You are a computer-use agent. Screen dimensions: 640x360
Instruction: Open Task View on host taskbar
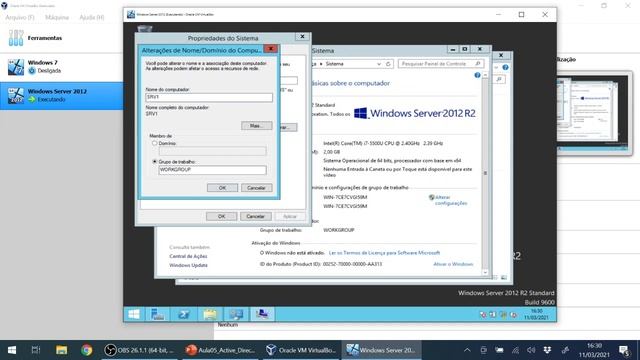36,350
